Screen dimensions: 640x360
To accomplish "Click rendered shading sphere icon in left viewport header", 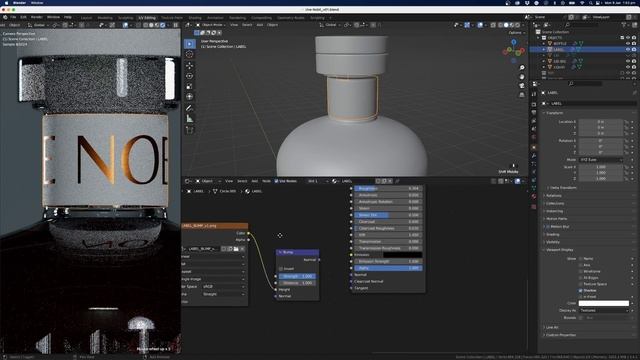I will [162, 25].
